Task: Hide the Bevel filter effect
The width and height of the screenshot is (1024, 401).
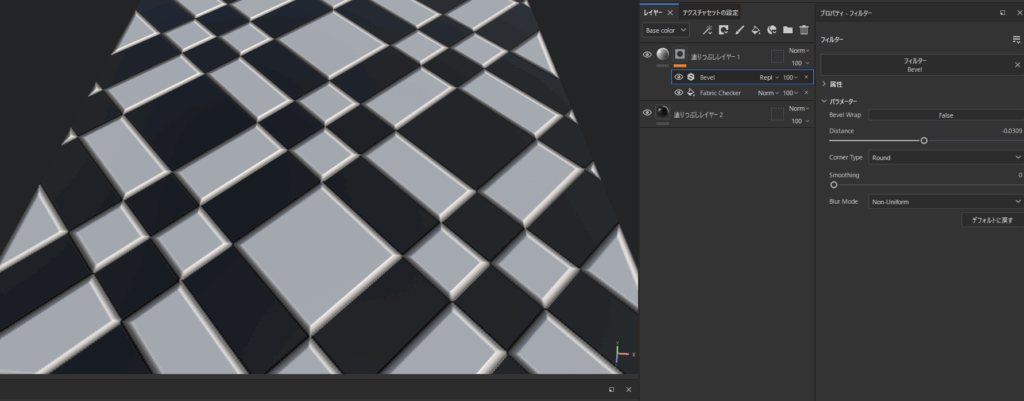Action: [x=679, y=77]
